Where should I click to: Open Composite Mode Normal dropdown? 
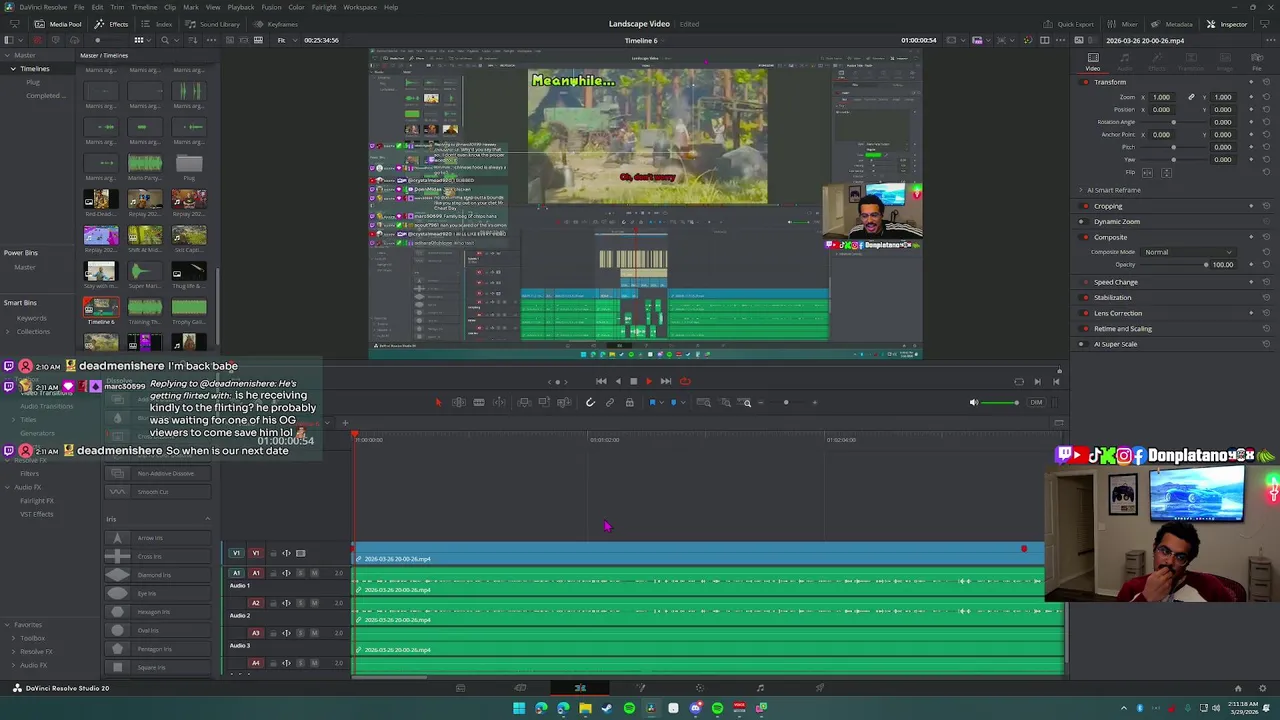tap(1190, 252)
